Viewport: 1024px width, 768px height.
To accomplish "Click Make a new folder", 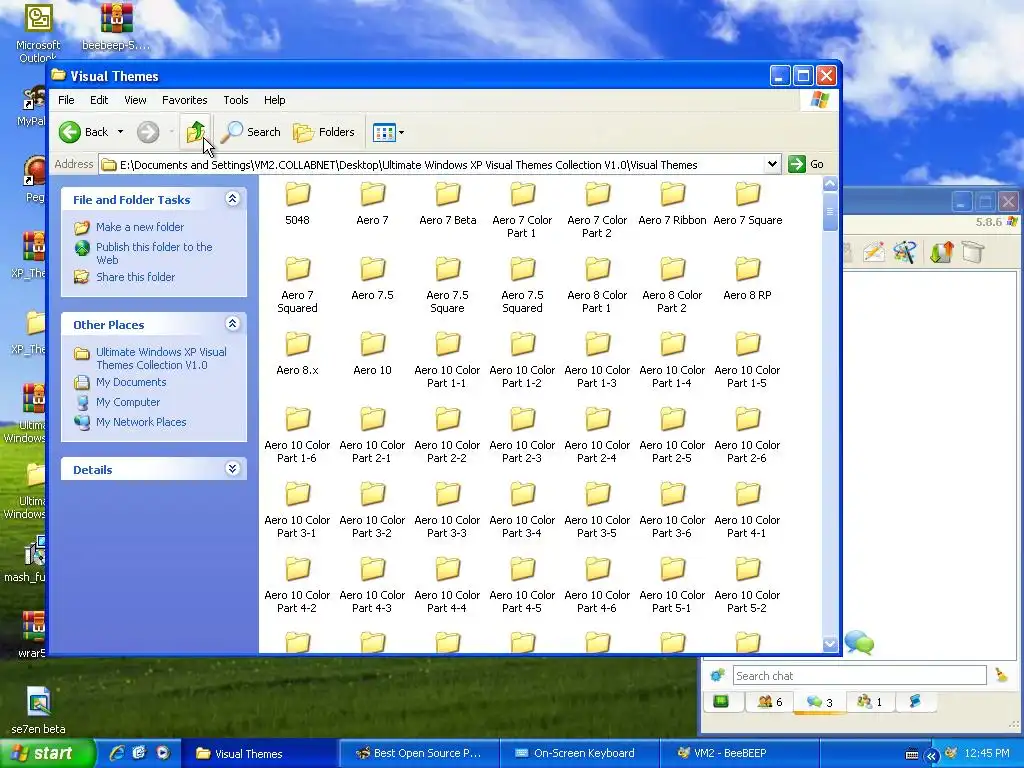I will (140, 227).
